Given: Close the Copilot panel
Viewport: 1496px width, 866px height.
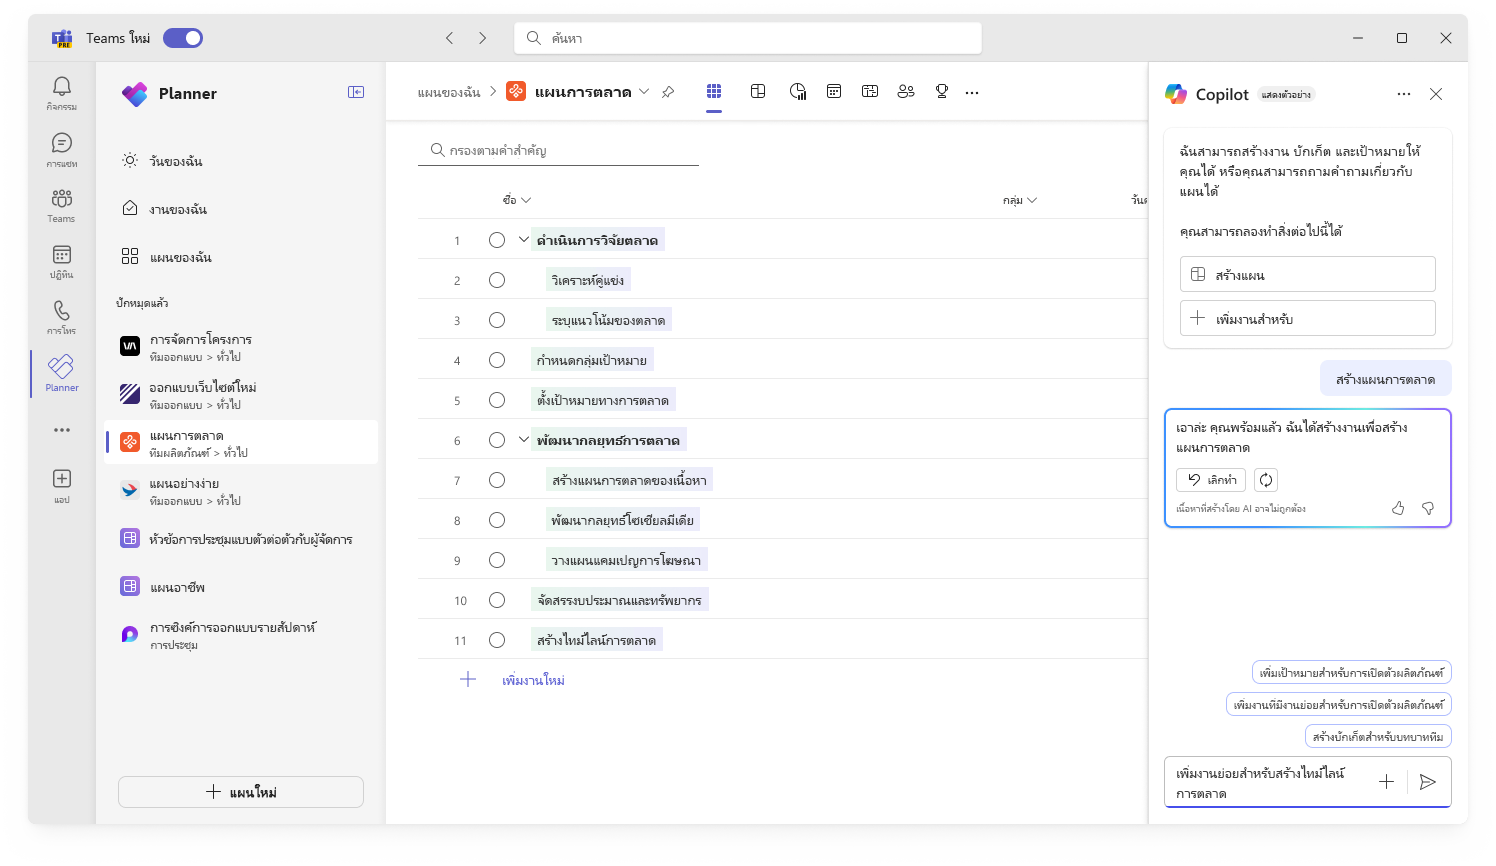Looking at the screenshot, I should tap(1436, 94).
